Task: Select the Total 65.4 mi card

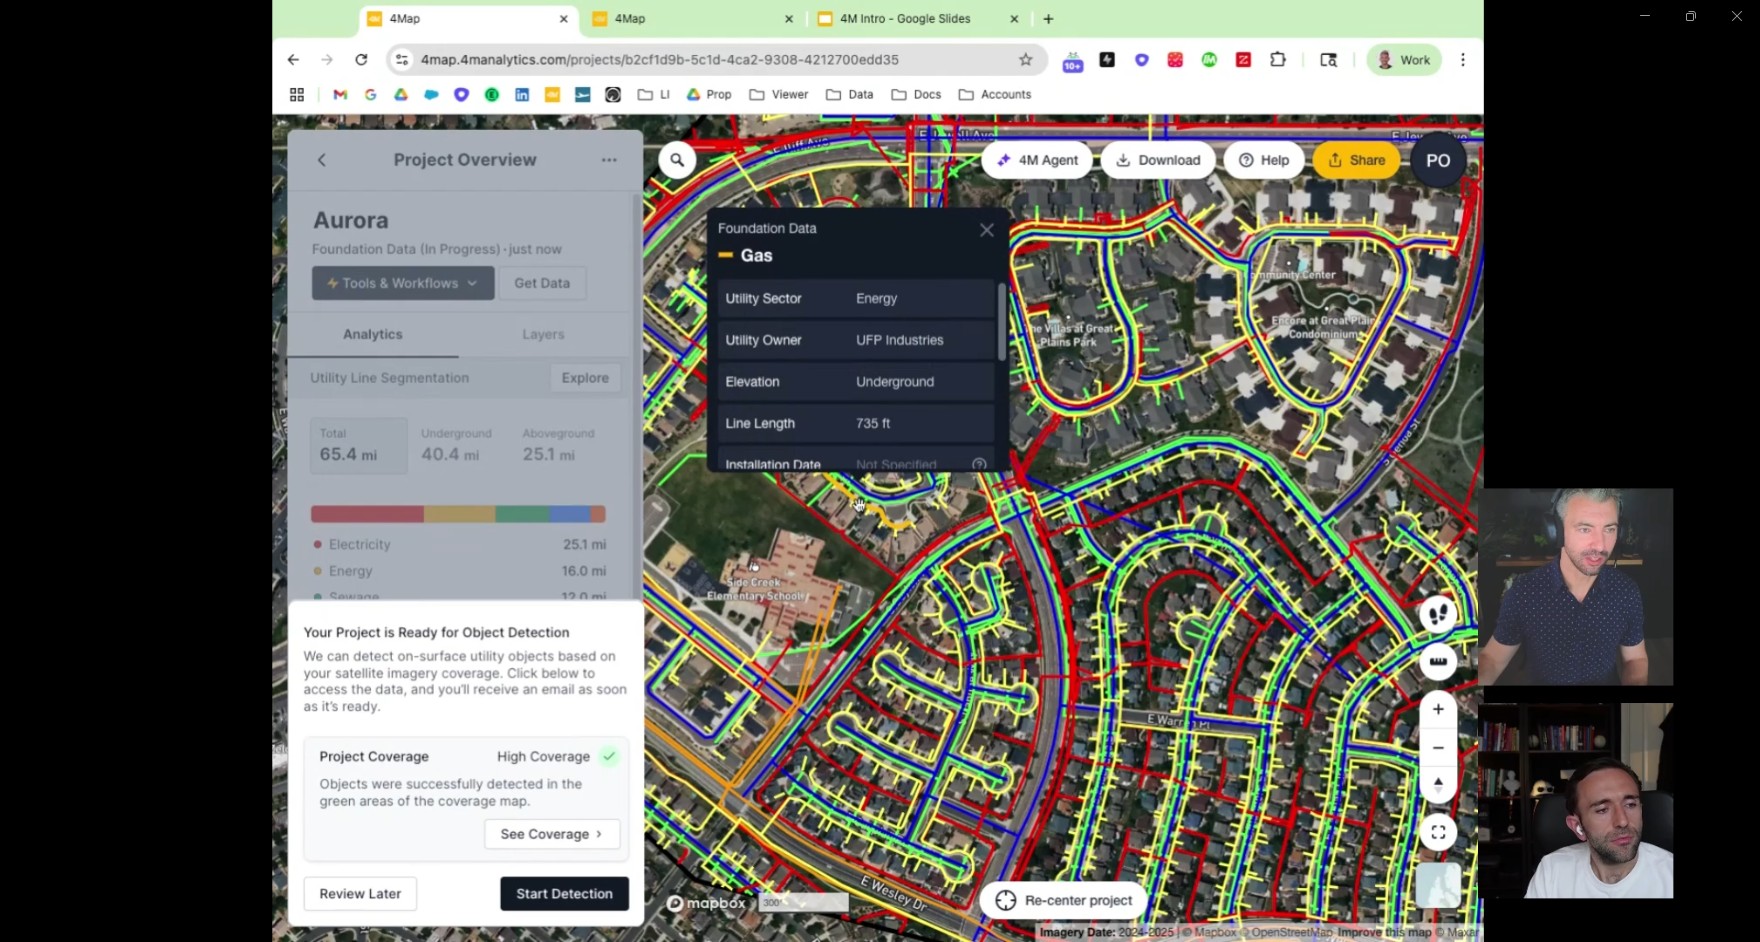Action: click(x=359, y=445)
